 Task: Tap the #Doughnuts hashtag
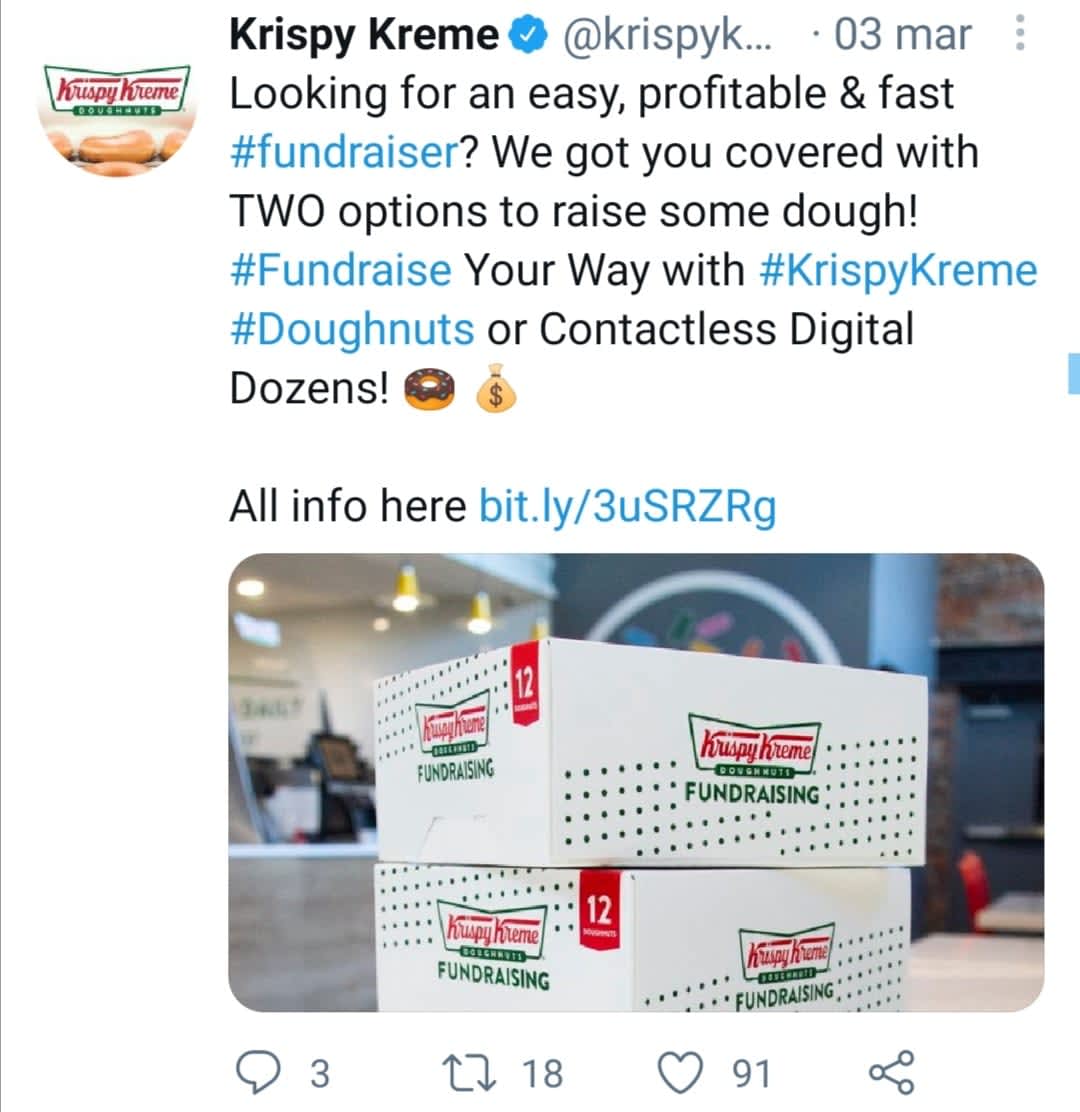click(x=352, y=329)
